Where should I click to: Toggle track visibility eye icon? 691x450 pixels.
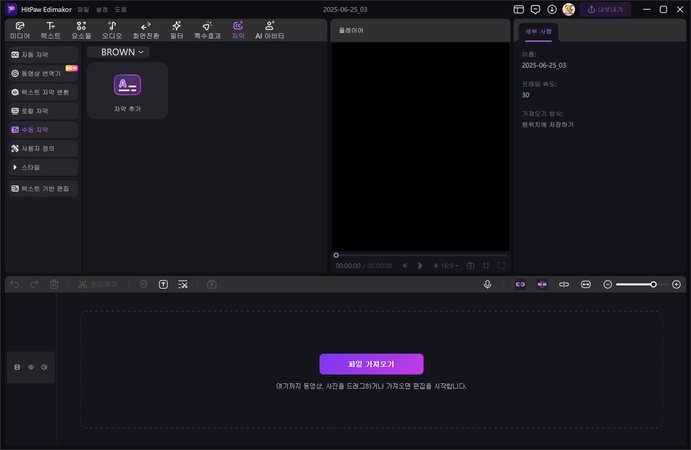(x=30, y=367)
